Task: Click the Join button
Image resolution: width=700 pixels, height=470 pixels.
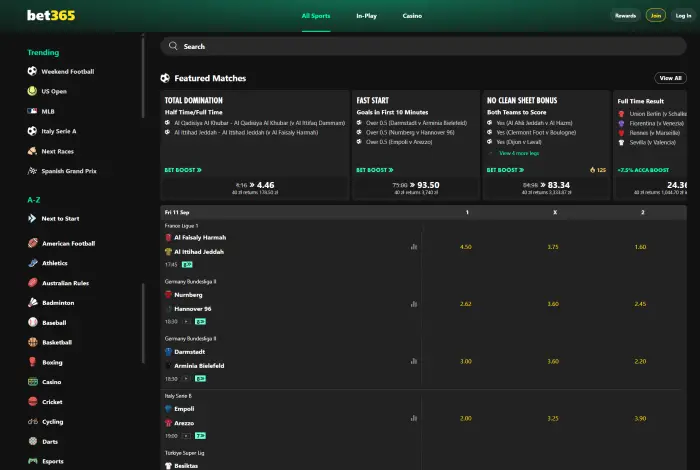Action: 655,16
